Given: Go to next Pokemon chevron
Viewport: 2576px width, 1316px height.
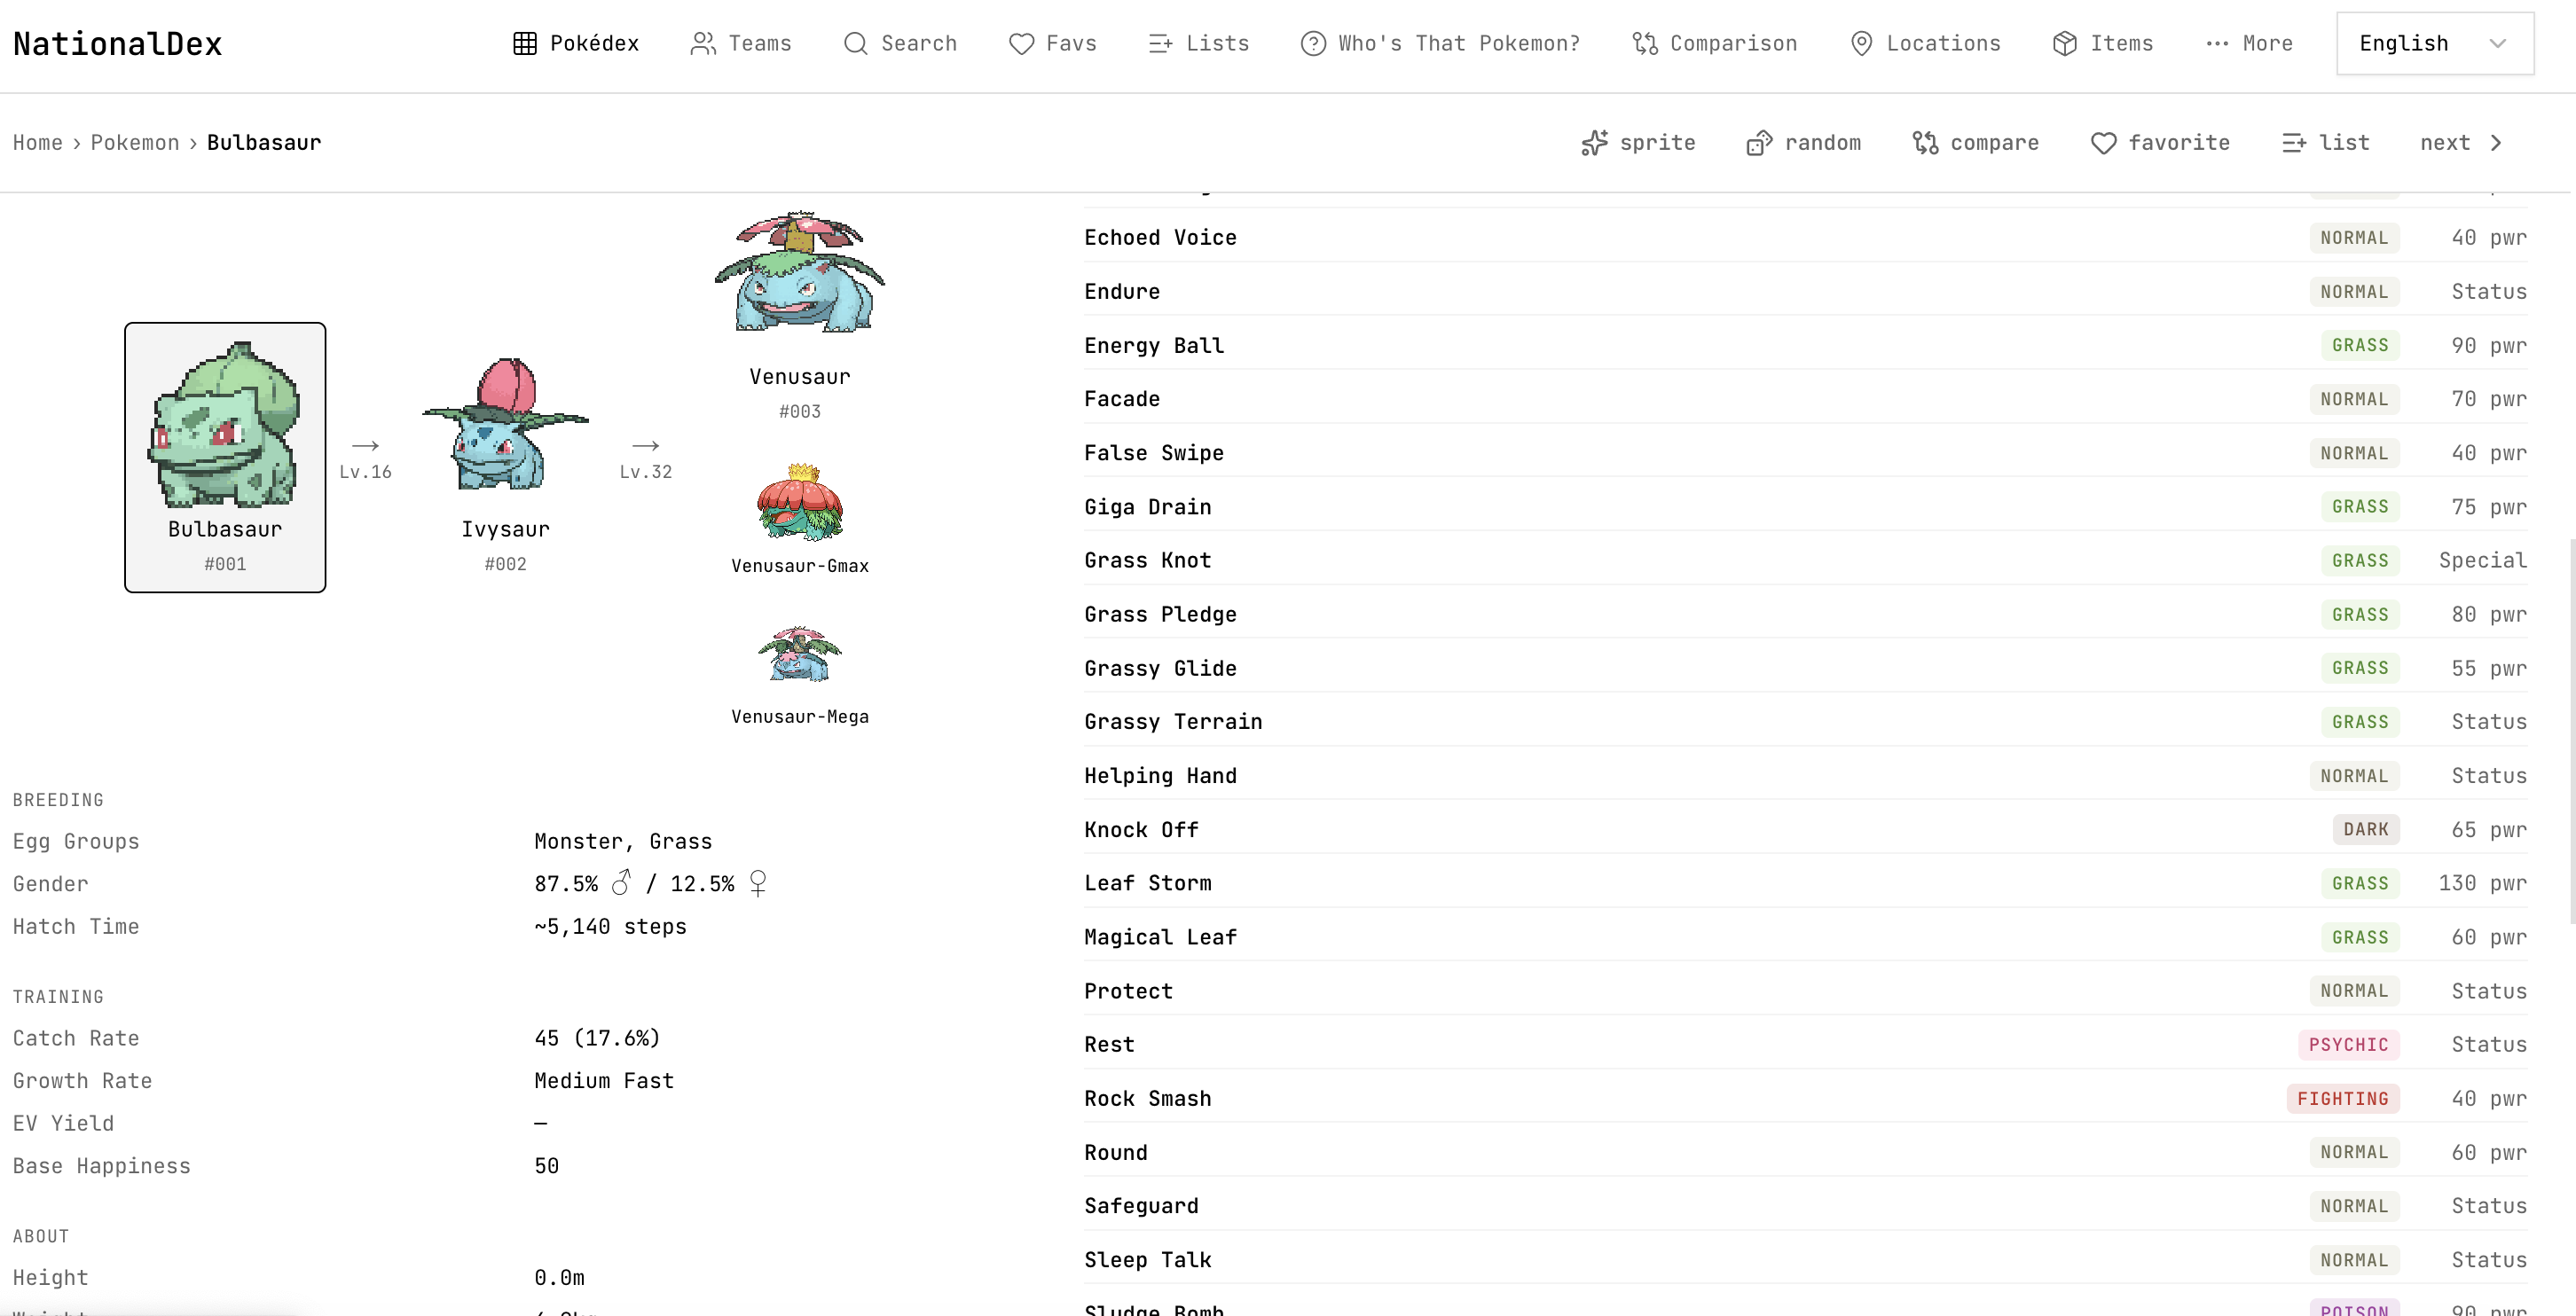Looking at the screenshot, I should [x=2496, y=143].
